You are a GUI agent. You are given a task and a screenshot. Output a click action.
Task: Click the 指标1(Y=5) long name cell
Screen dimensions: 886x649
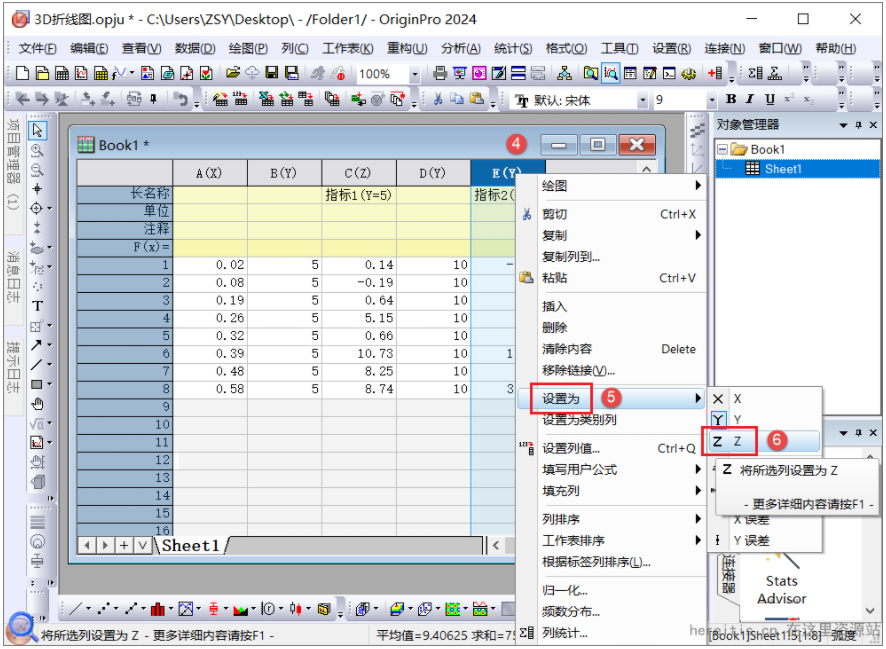click(x=359, y=195)
